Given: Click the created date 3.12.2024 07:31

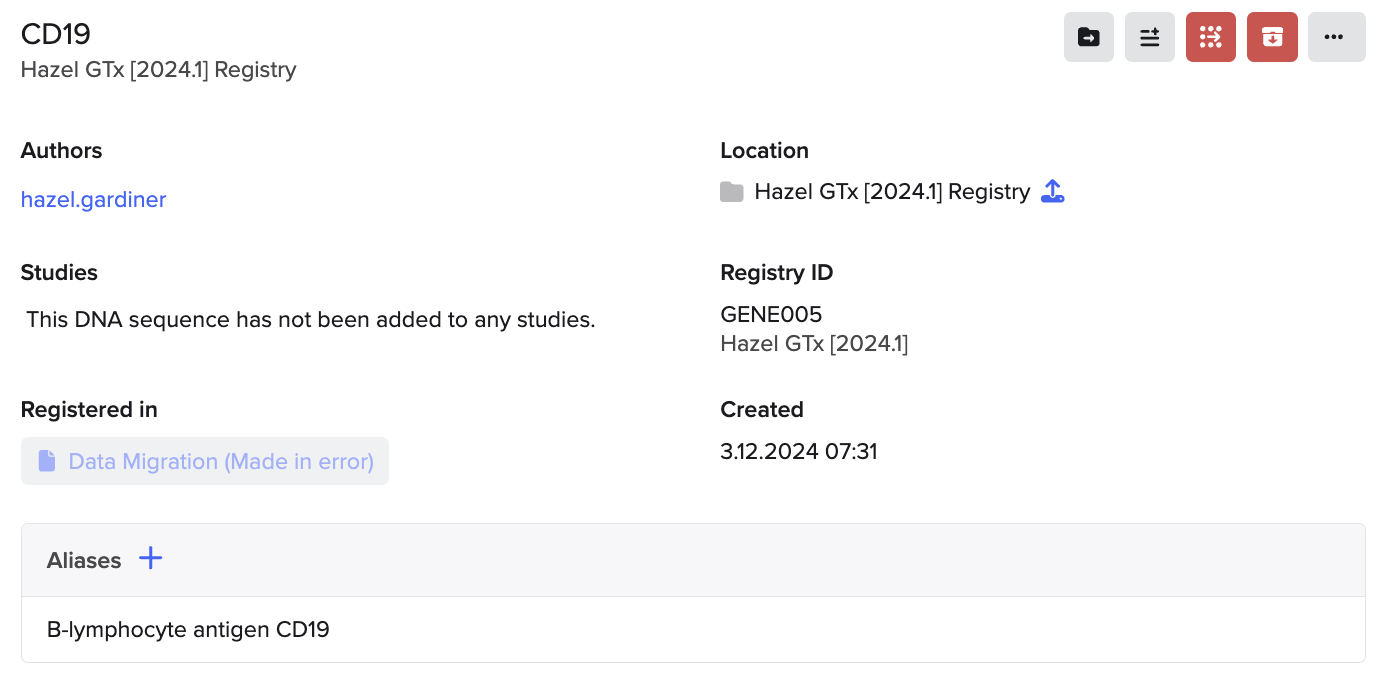Looking at the screenshot, I should tap(799, 452).
